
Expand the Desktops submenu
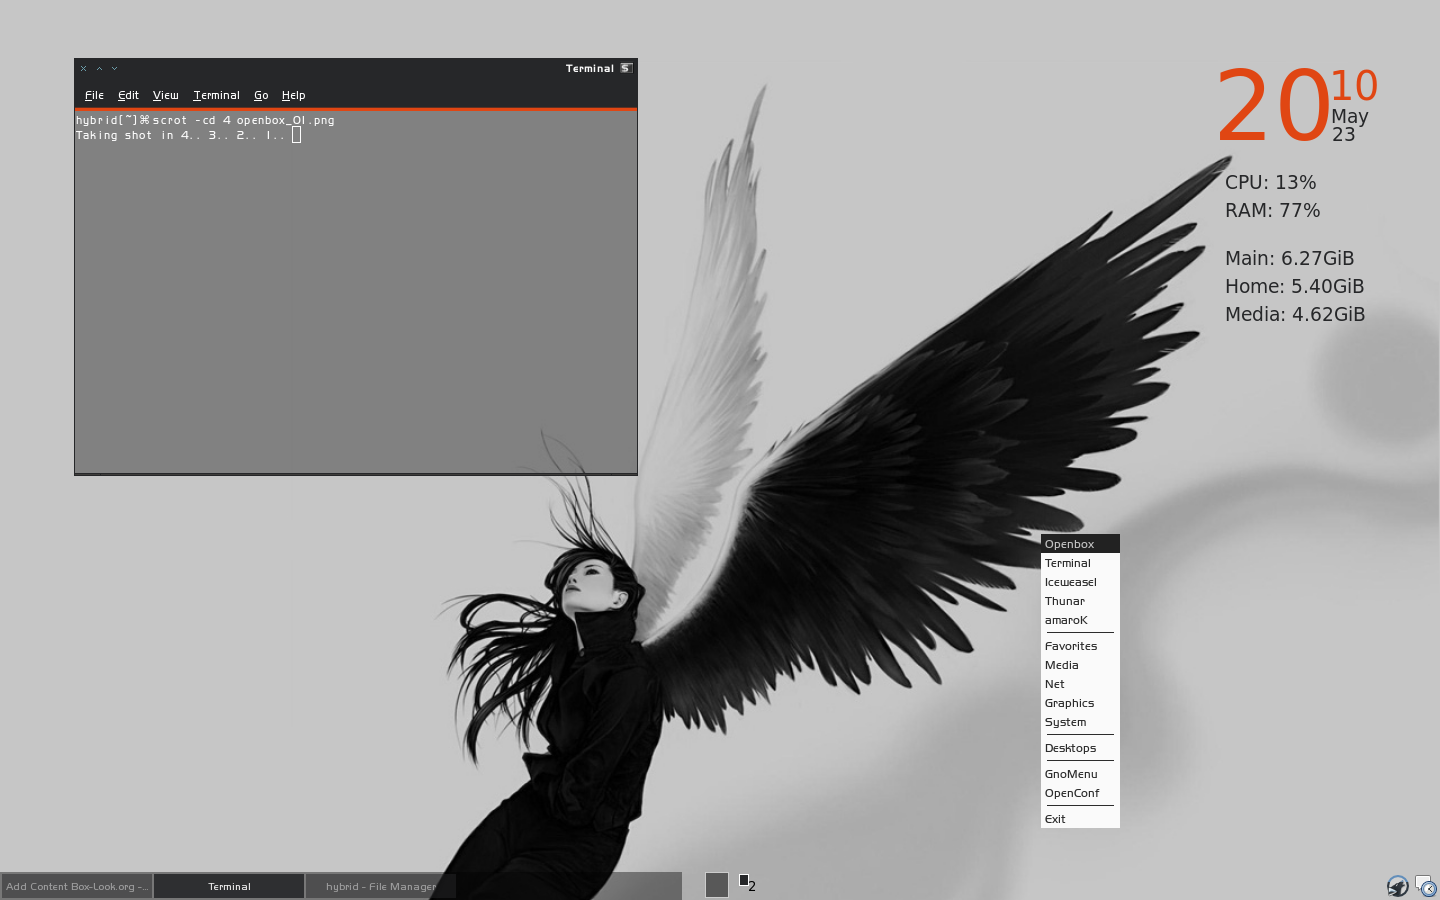coord(1080,748)
